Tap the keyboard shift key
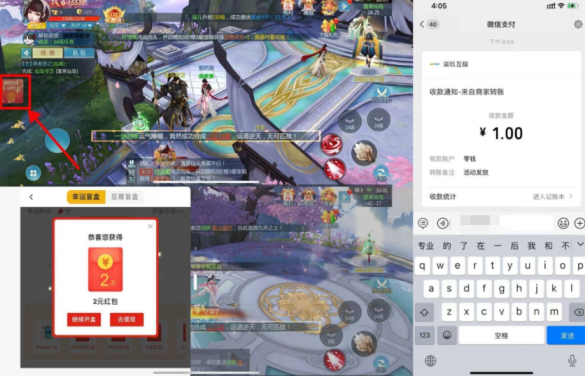The width and height of the screenshot is (585, 376). pos(424,312)
